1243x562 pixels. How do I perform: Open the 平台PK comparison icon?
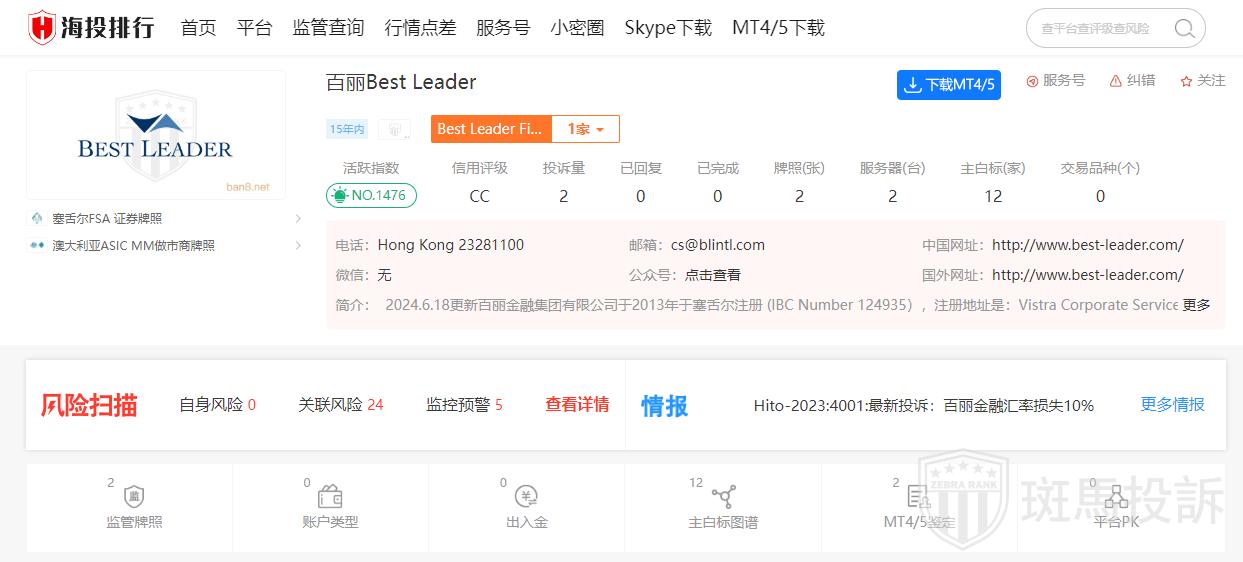coord(1115,497)
